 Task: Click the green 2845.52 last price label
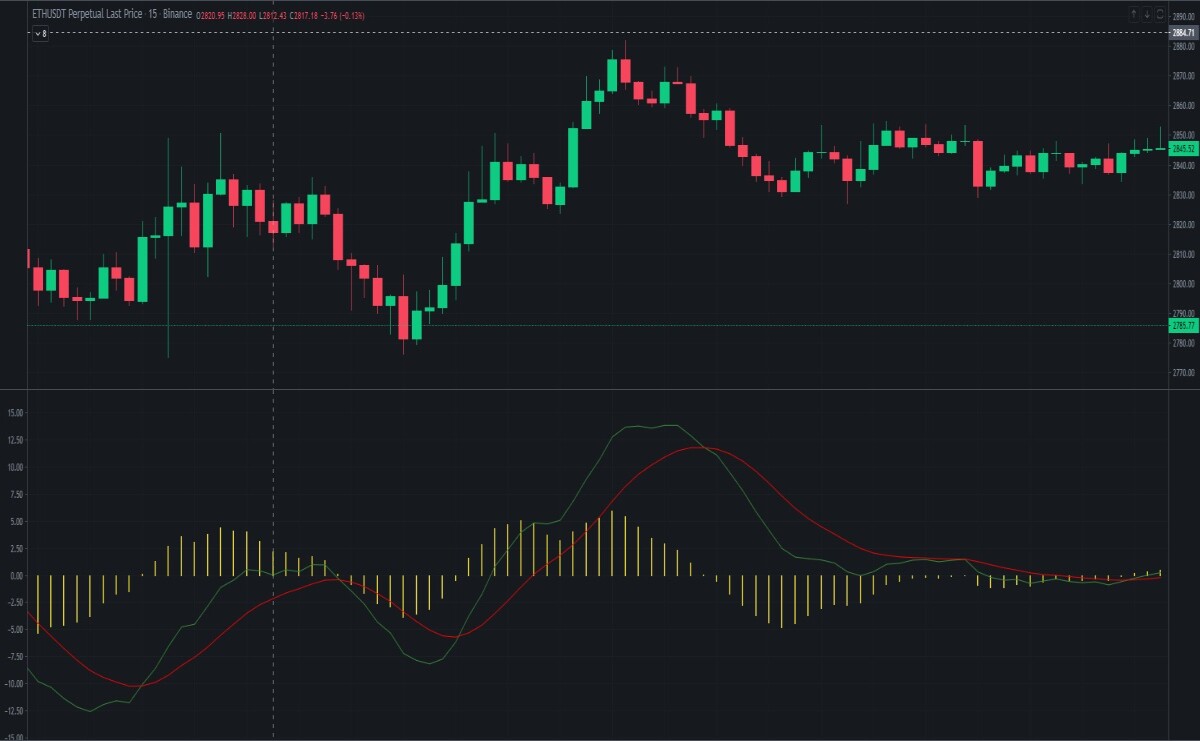1183,149
